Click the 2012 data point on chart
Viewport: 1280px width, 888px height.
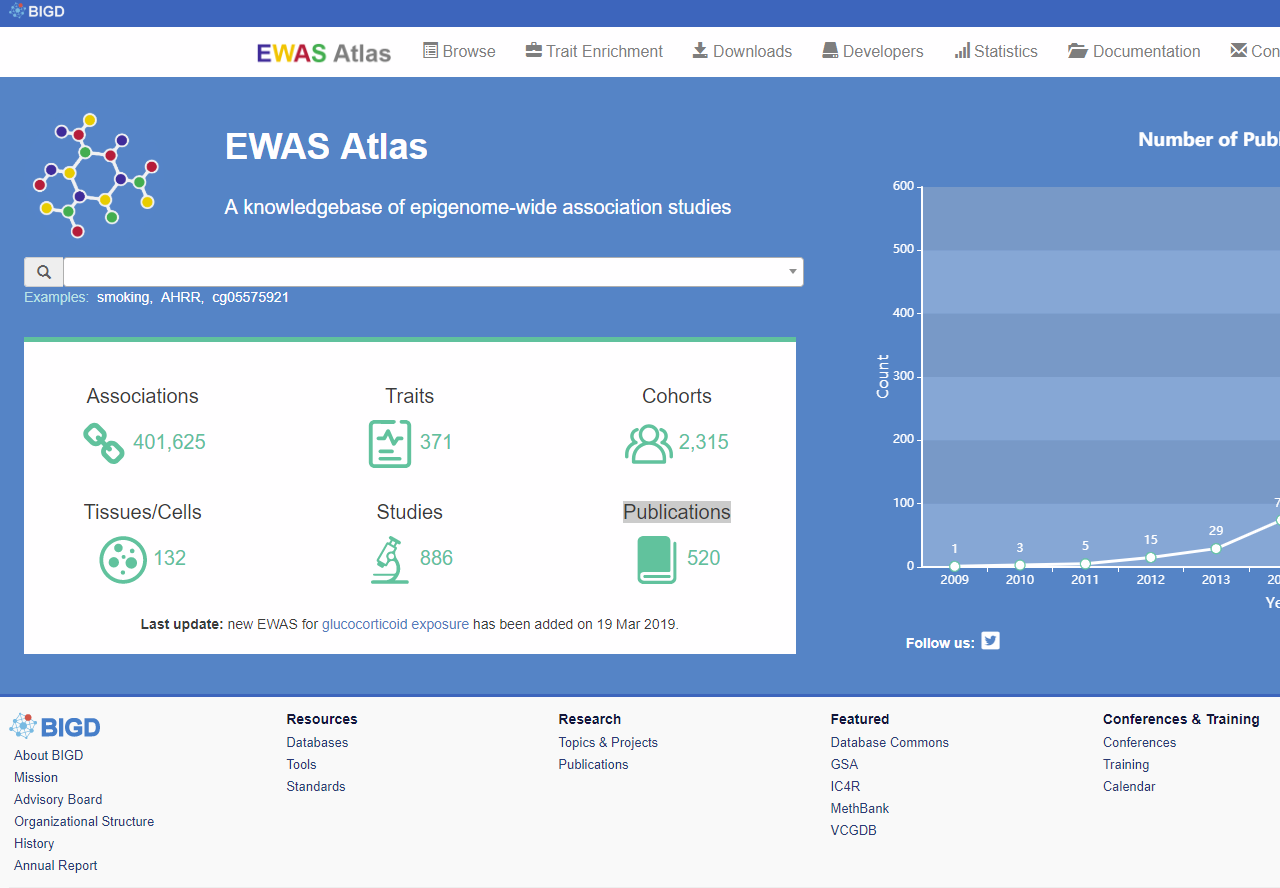tap(1151, 557)
